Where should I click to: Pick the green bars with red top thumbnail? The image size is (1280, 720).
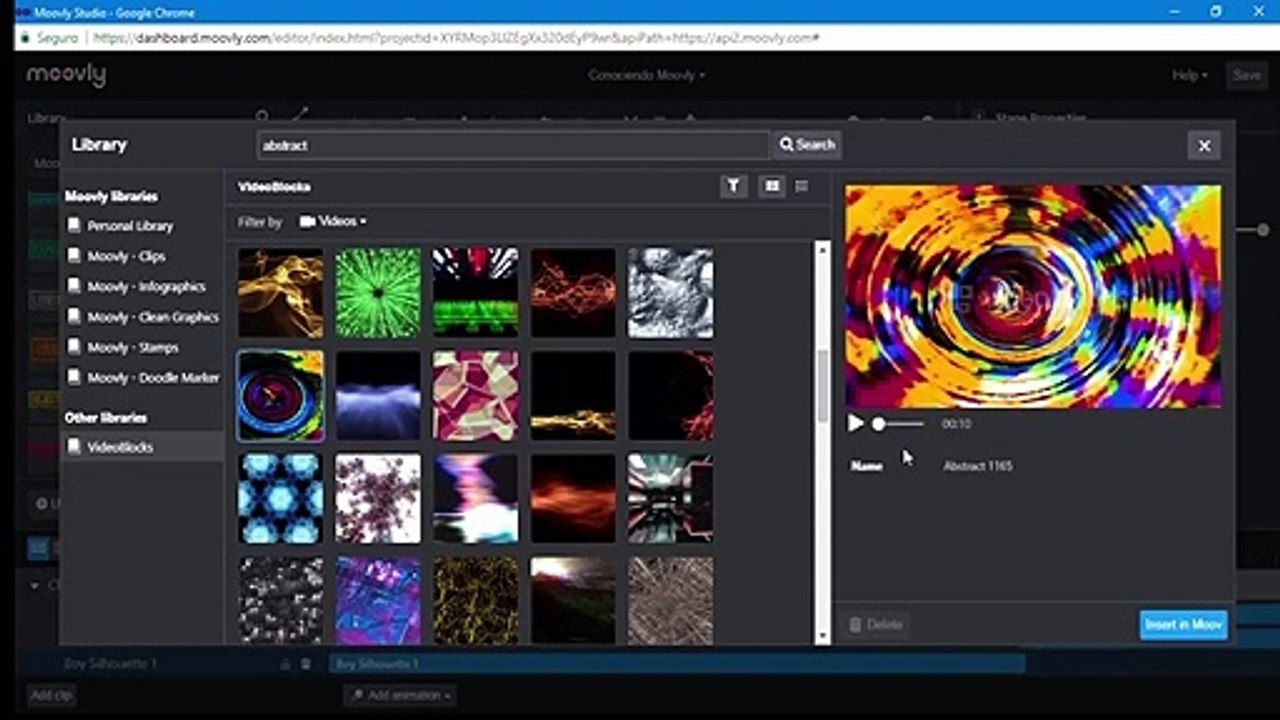point(475,293)
